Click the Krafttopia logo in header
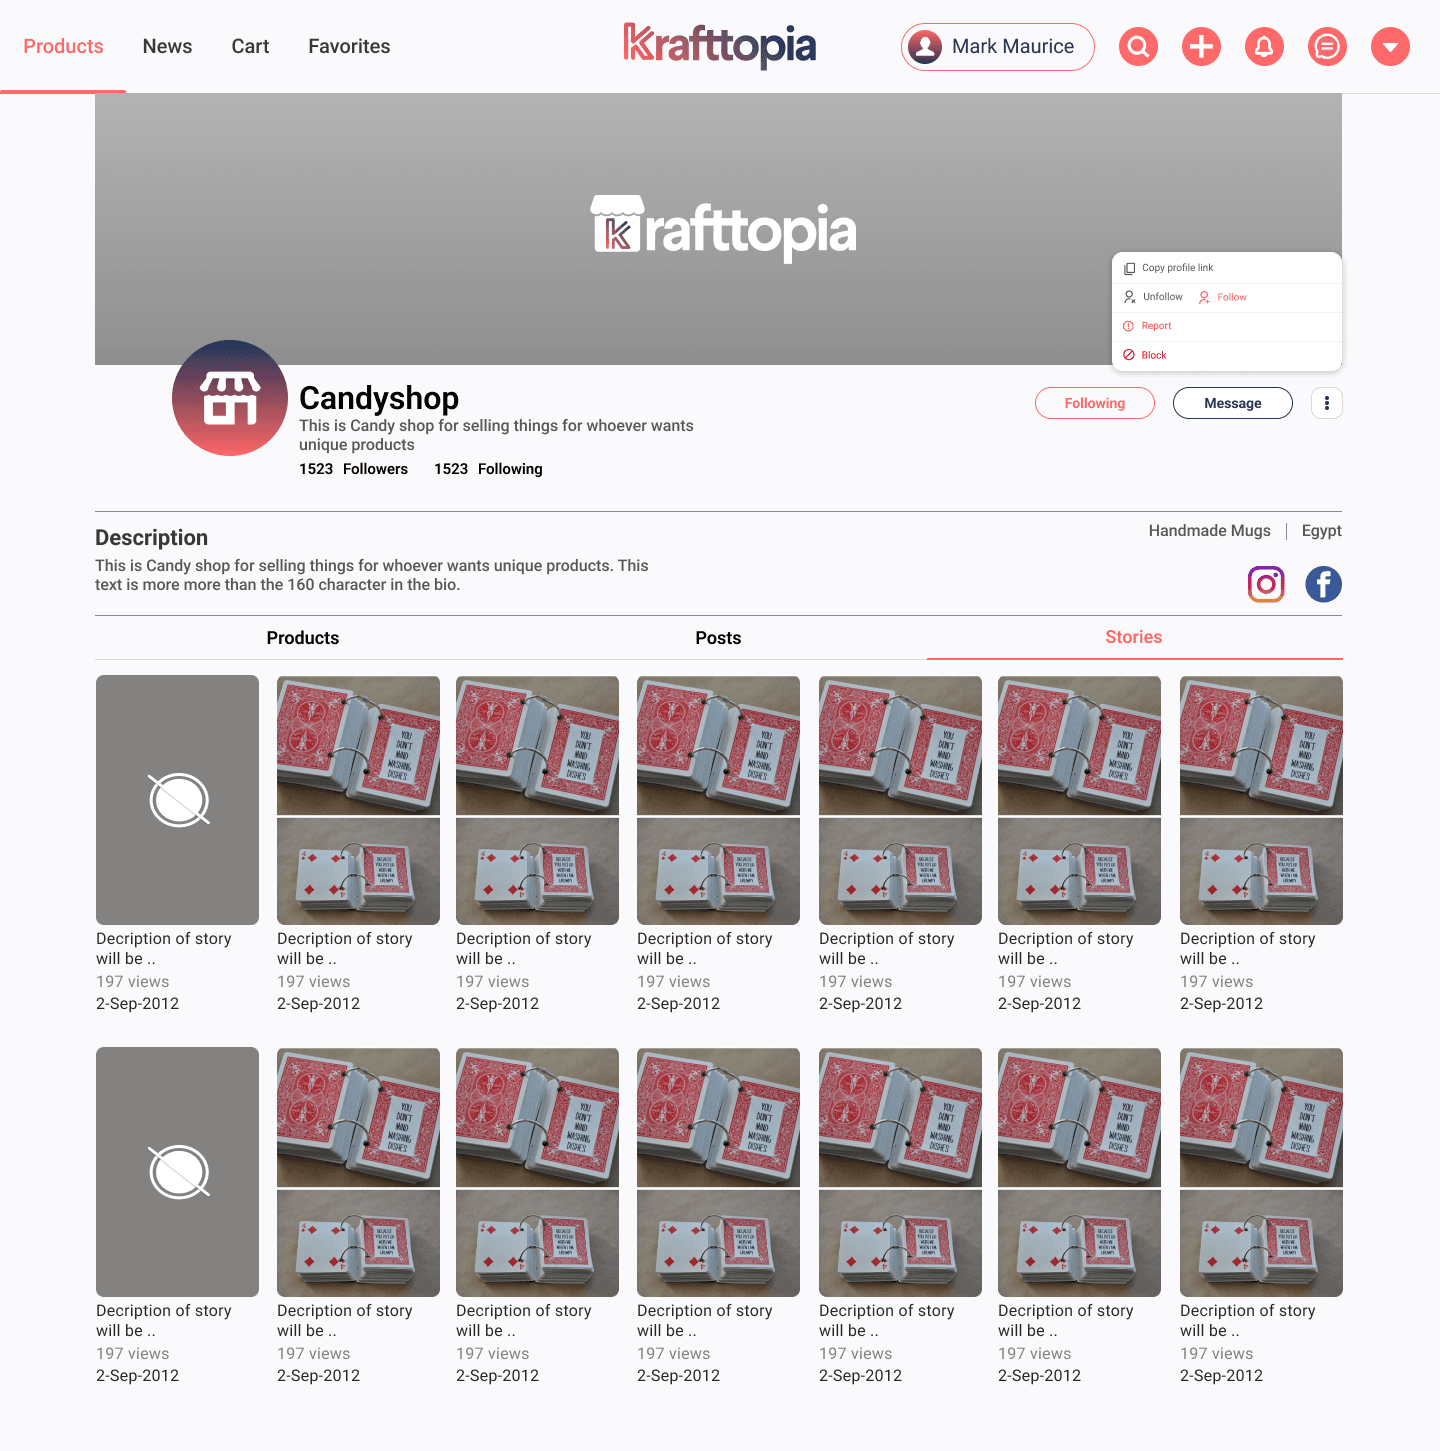 coord(720,45)
